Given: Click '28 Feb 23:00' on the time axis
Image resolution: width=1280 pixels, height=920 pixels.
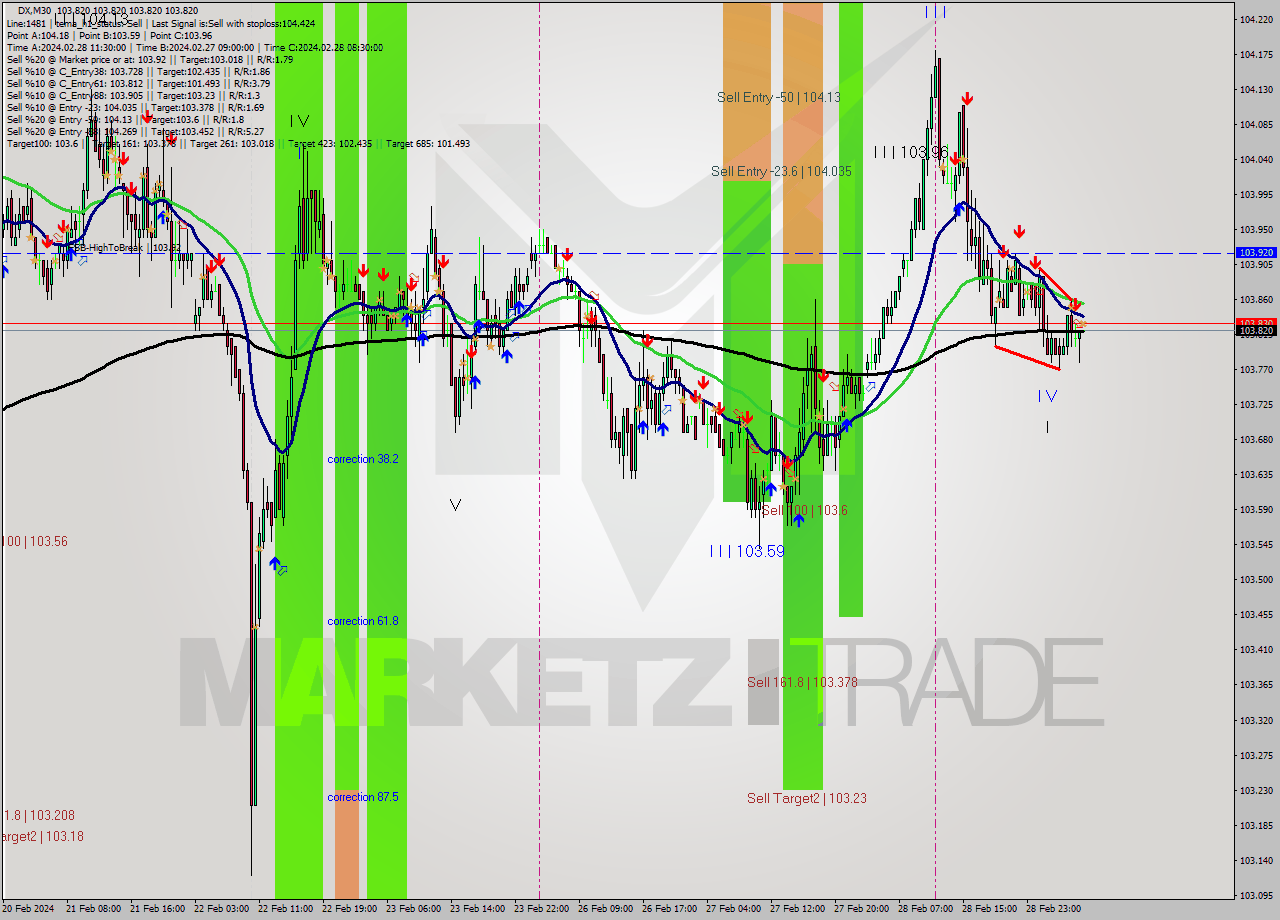Looking at the screenshot, I should coord(1054,909).
